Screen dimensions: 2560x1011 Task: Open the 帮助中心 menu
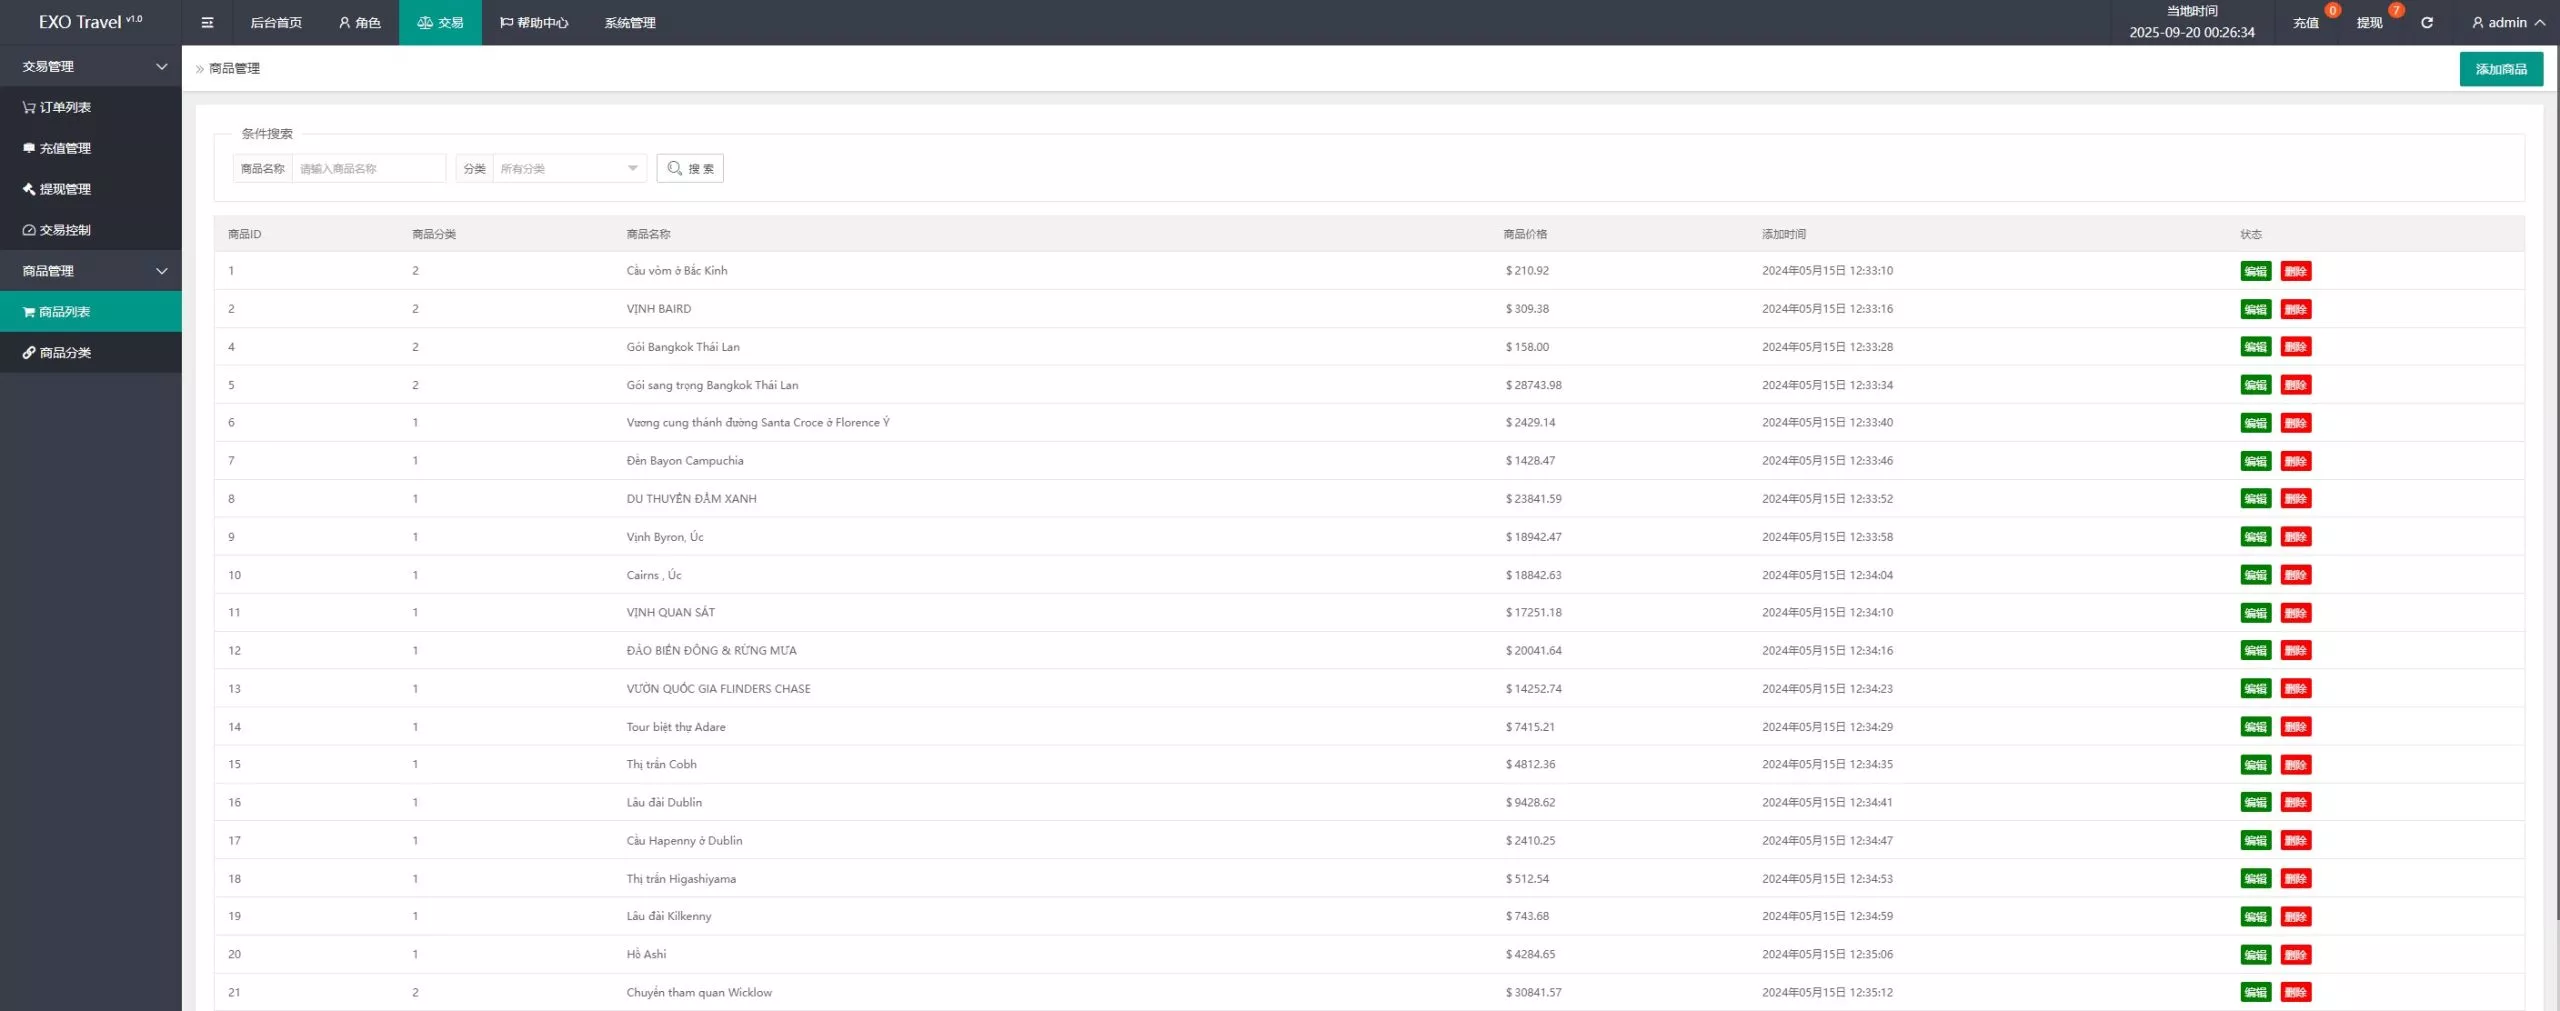(x=534, y=22)
